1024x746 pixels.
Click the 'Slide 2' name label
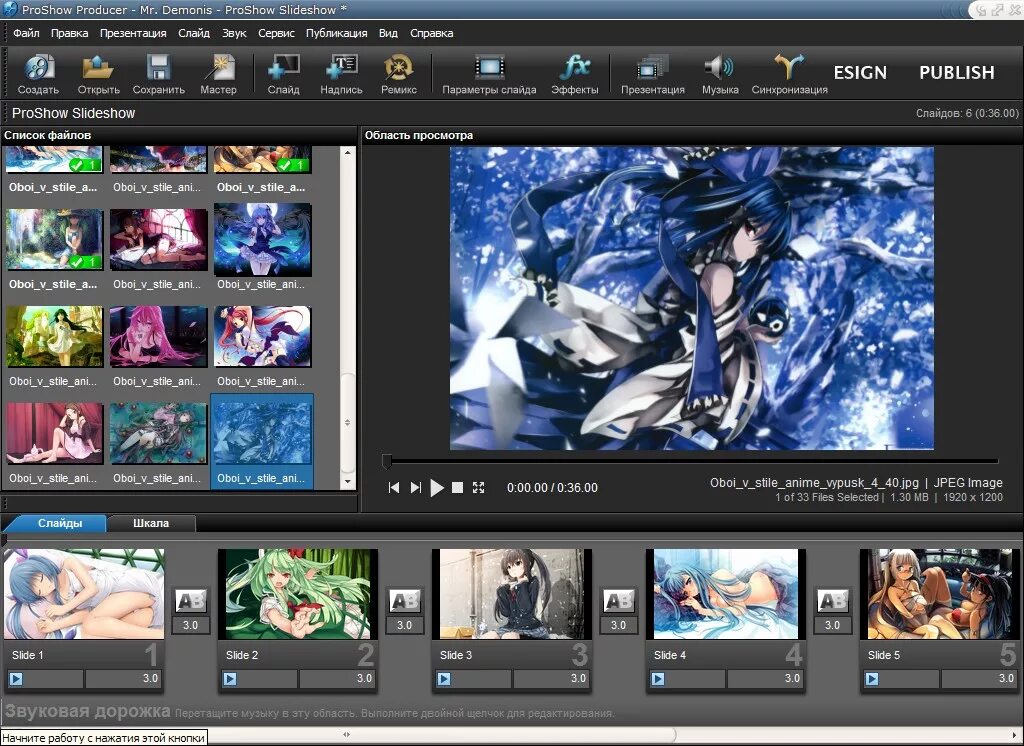coord(242,655)
